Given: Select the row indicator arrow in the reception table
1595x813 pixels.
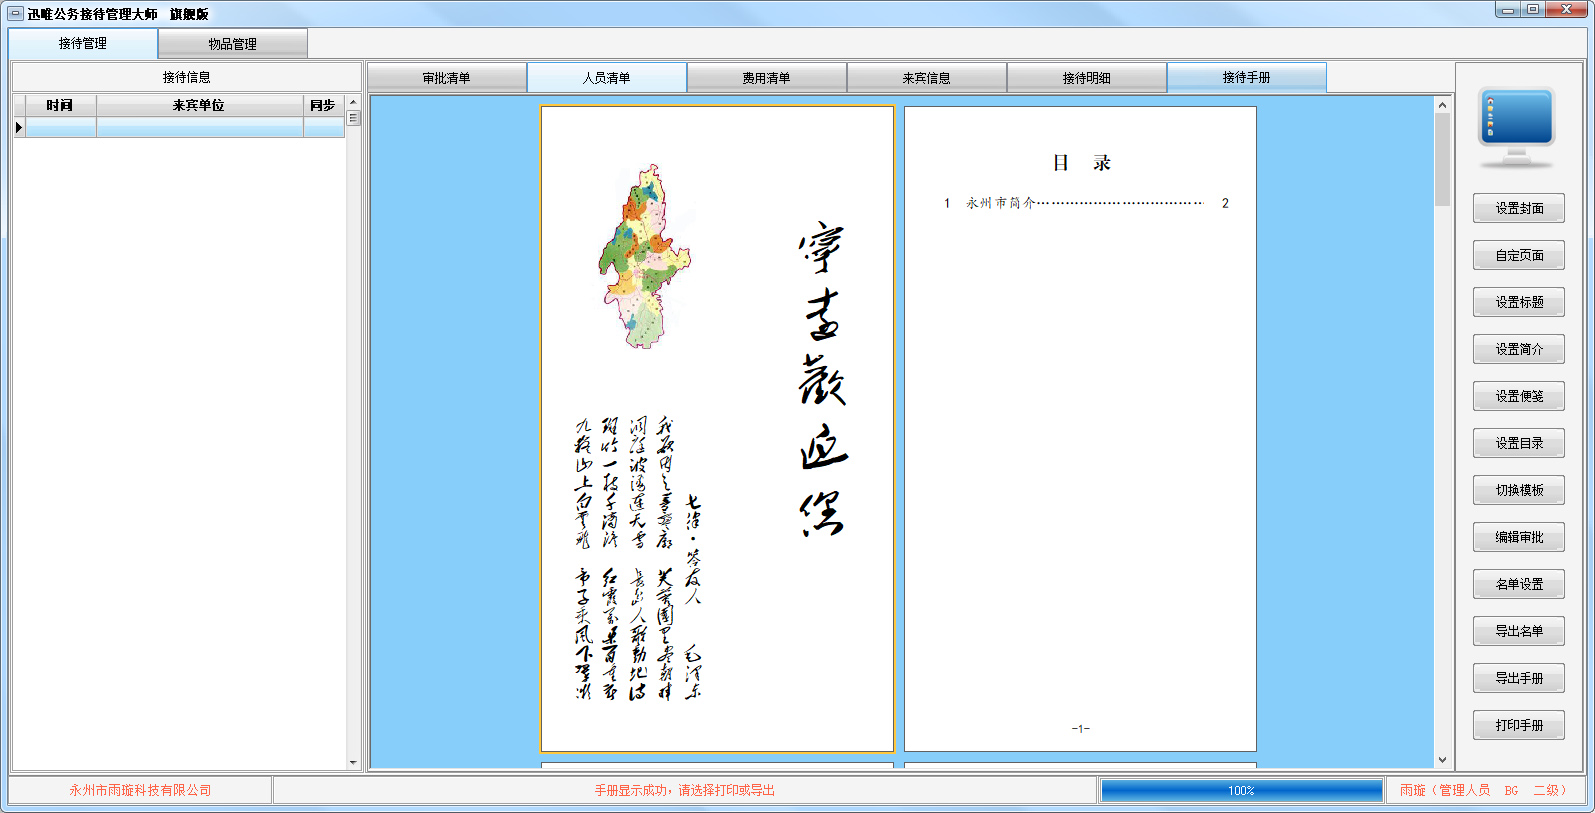Looking at the screenshot, I should pos(19,127).
